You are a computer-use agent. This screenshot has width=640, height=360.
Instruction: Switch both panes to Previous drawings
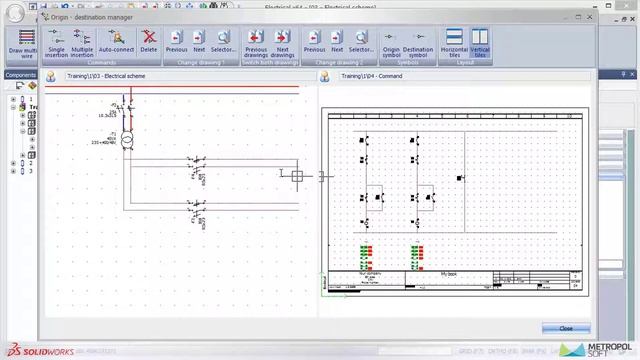coord(256,43)
